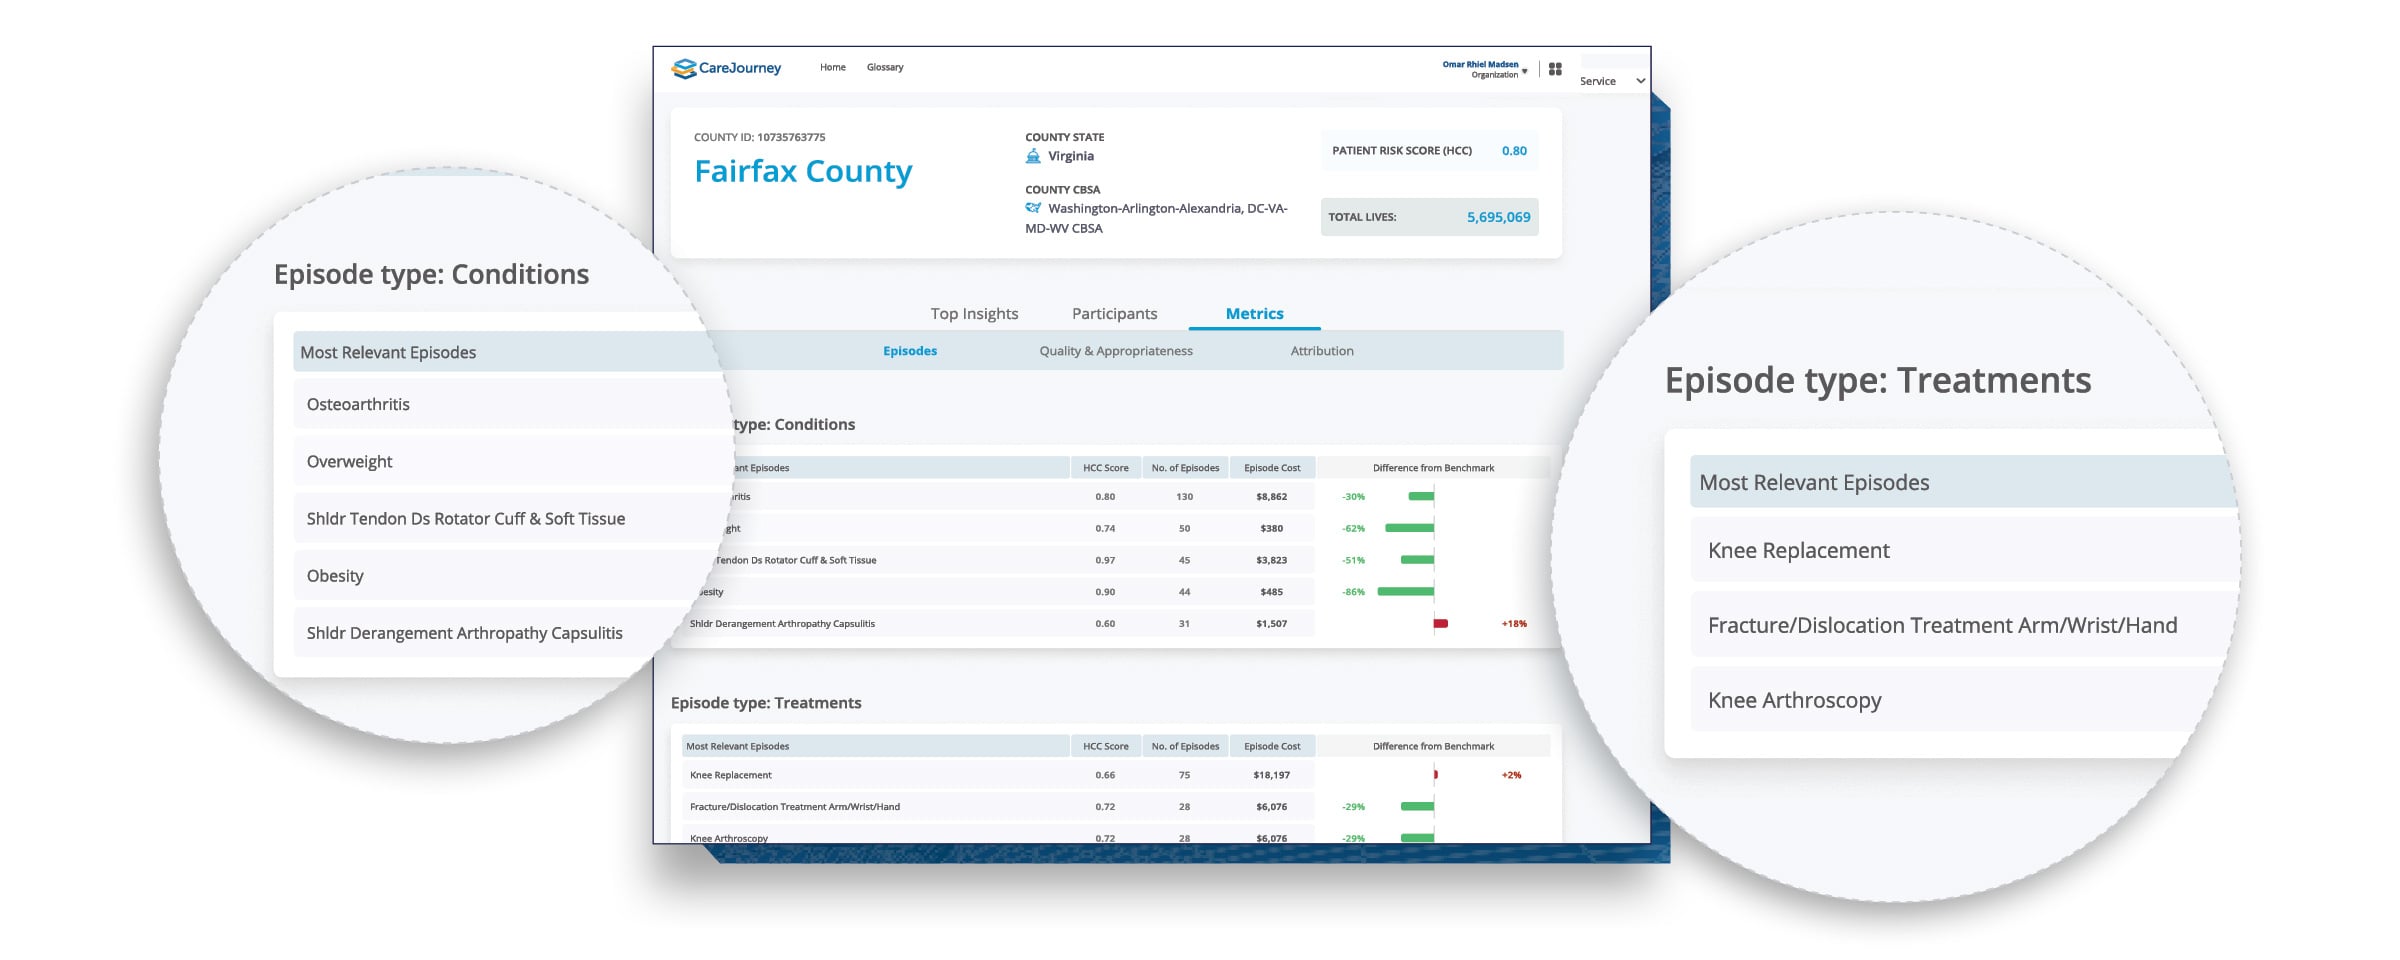Click the Virginia state capitol icon
Screen dimensions: 2400x960
[1033, 156]
